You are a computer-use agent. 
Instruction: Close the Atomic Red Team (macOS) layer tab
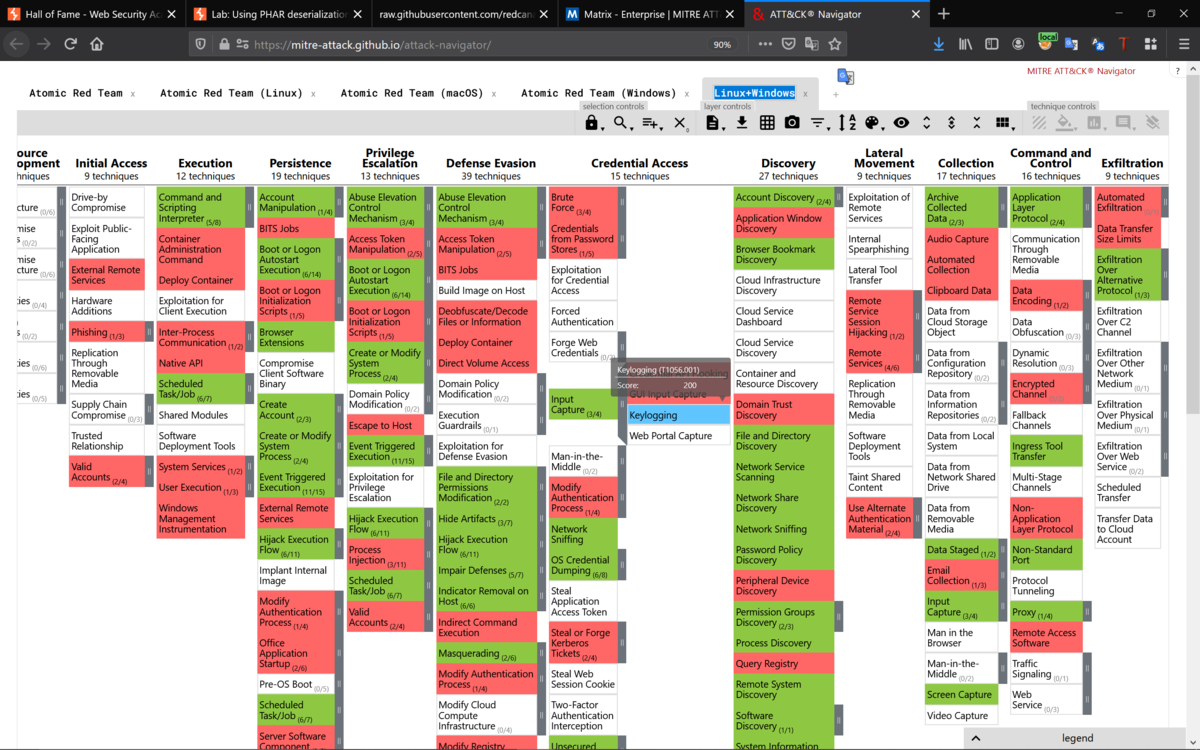(494, 94)
